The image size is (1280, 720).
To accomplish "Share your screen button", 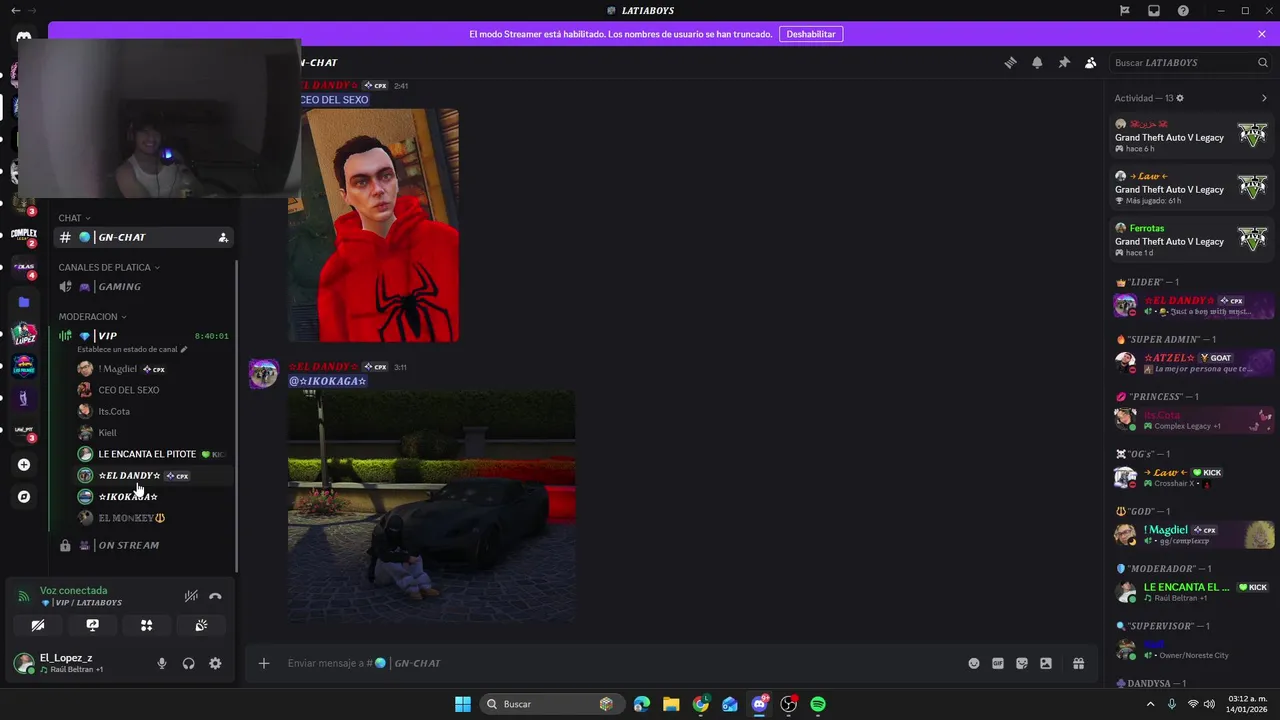I will [92, 625].
